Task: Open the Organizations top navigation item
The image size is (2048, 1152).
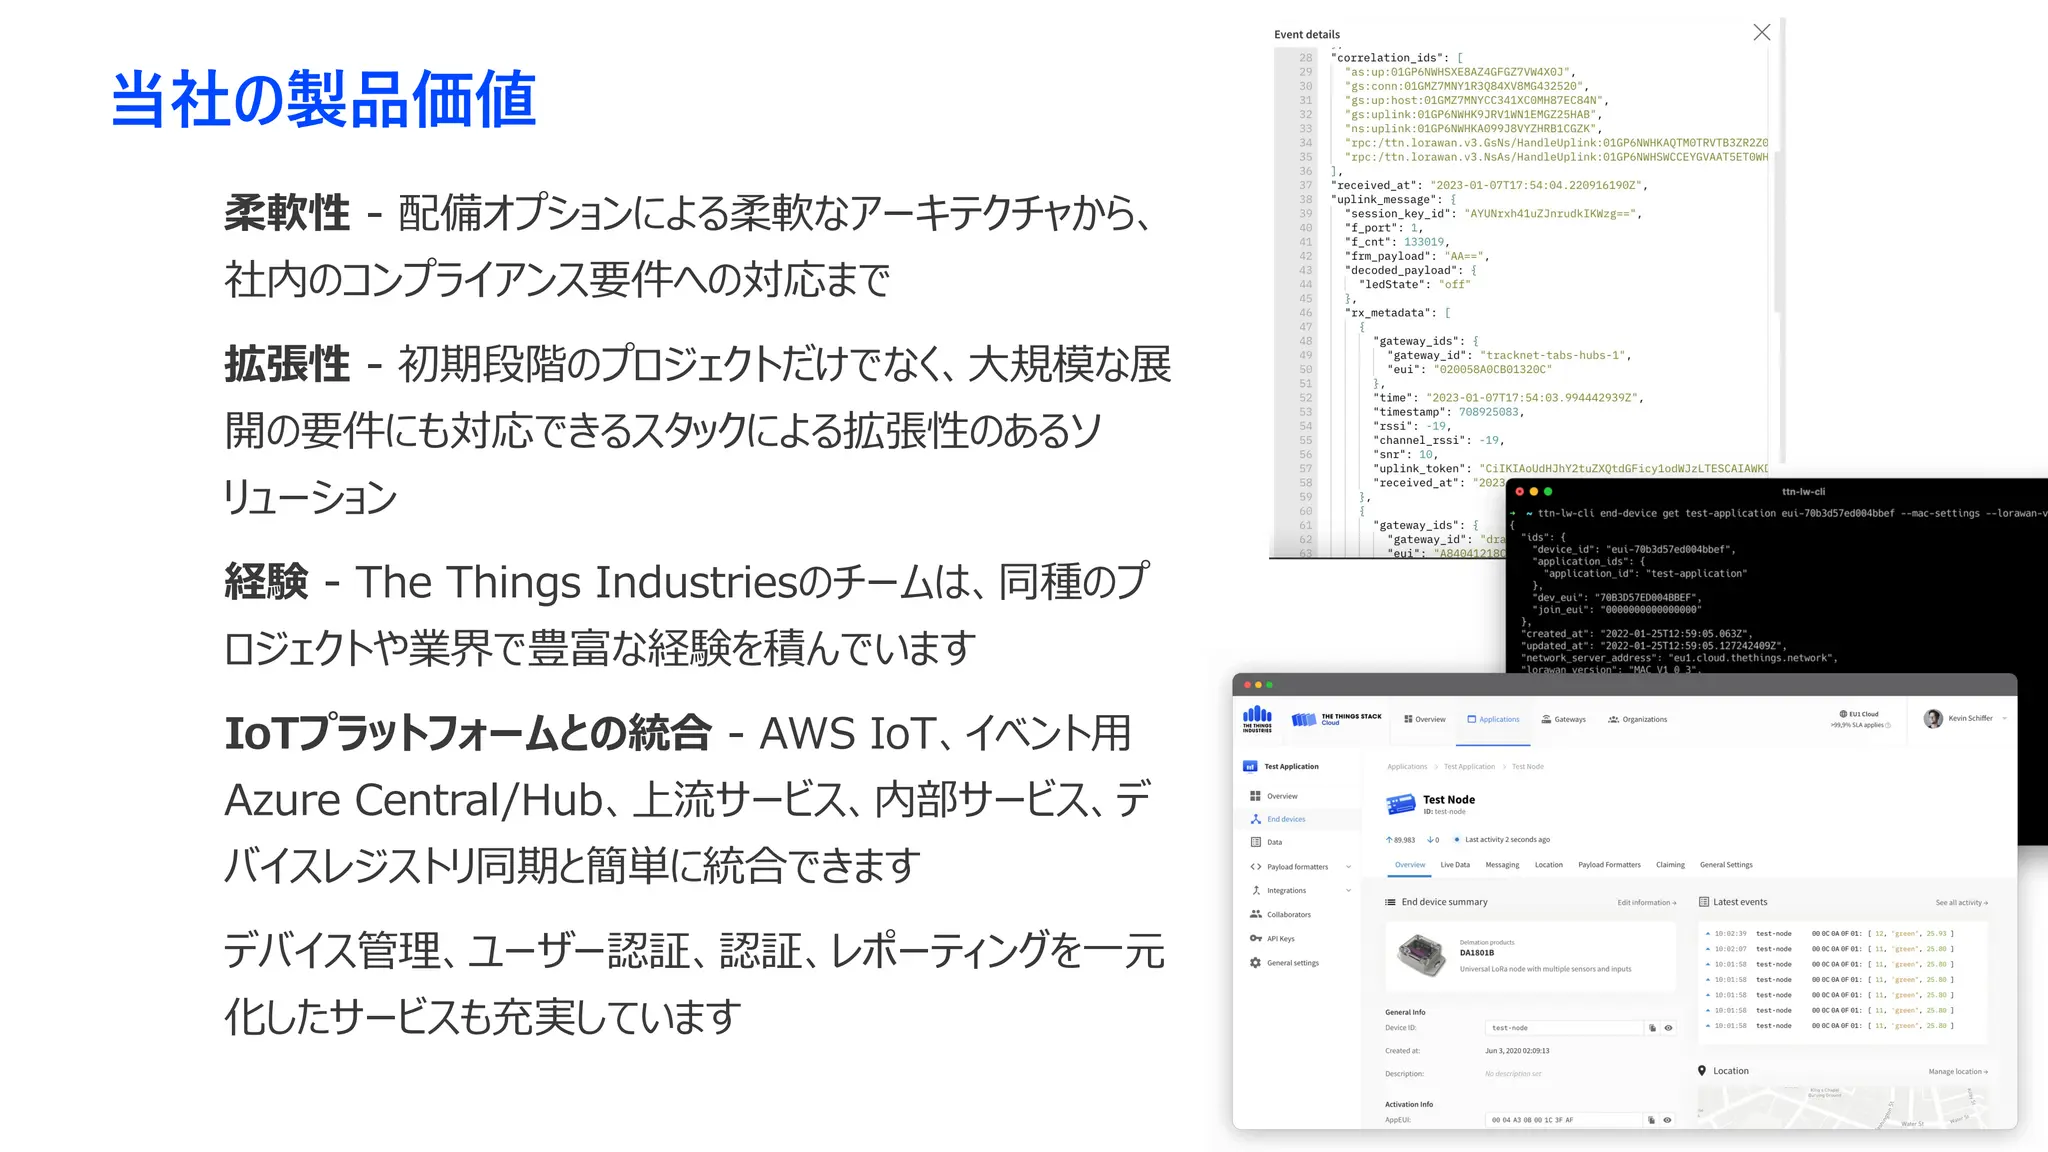Action: coord(1637,719)
